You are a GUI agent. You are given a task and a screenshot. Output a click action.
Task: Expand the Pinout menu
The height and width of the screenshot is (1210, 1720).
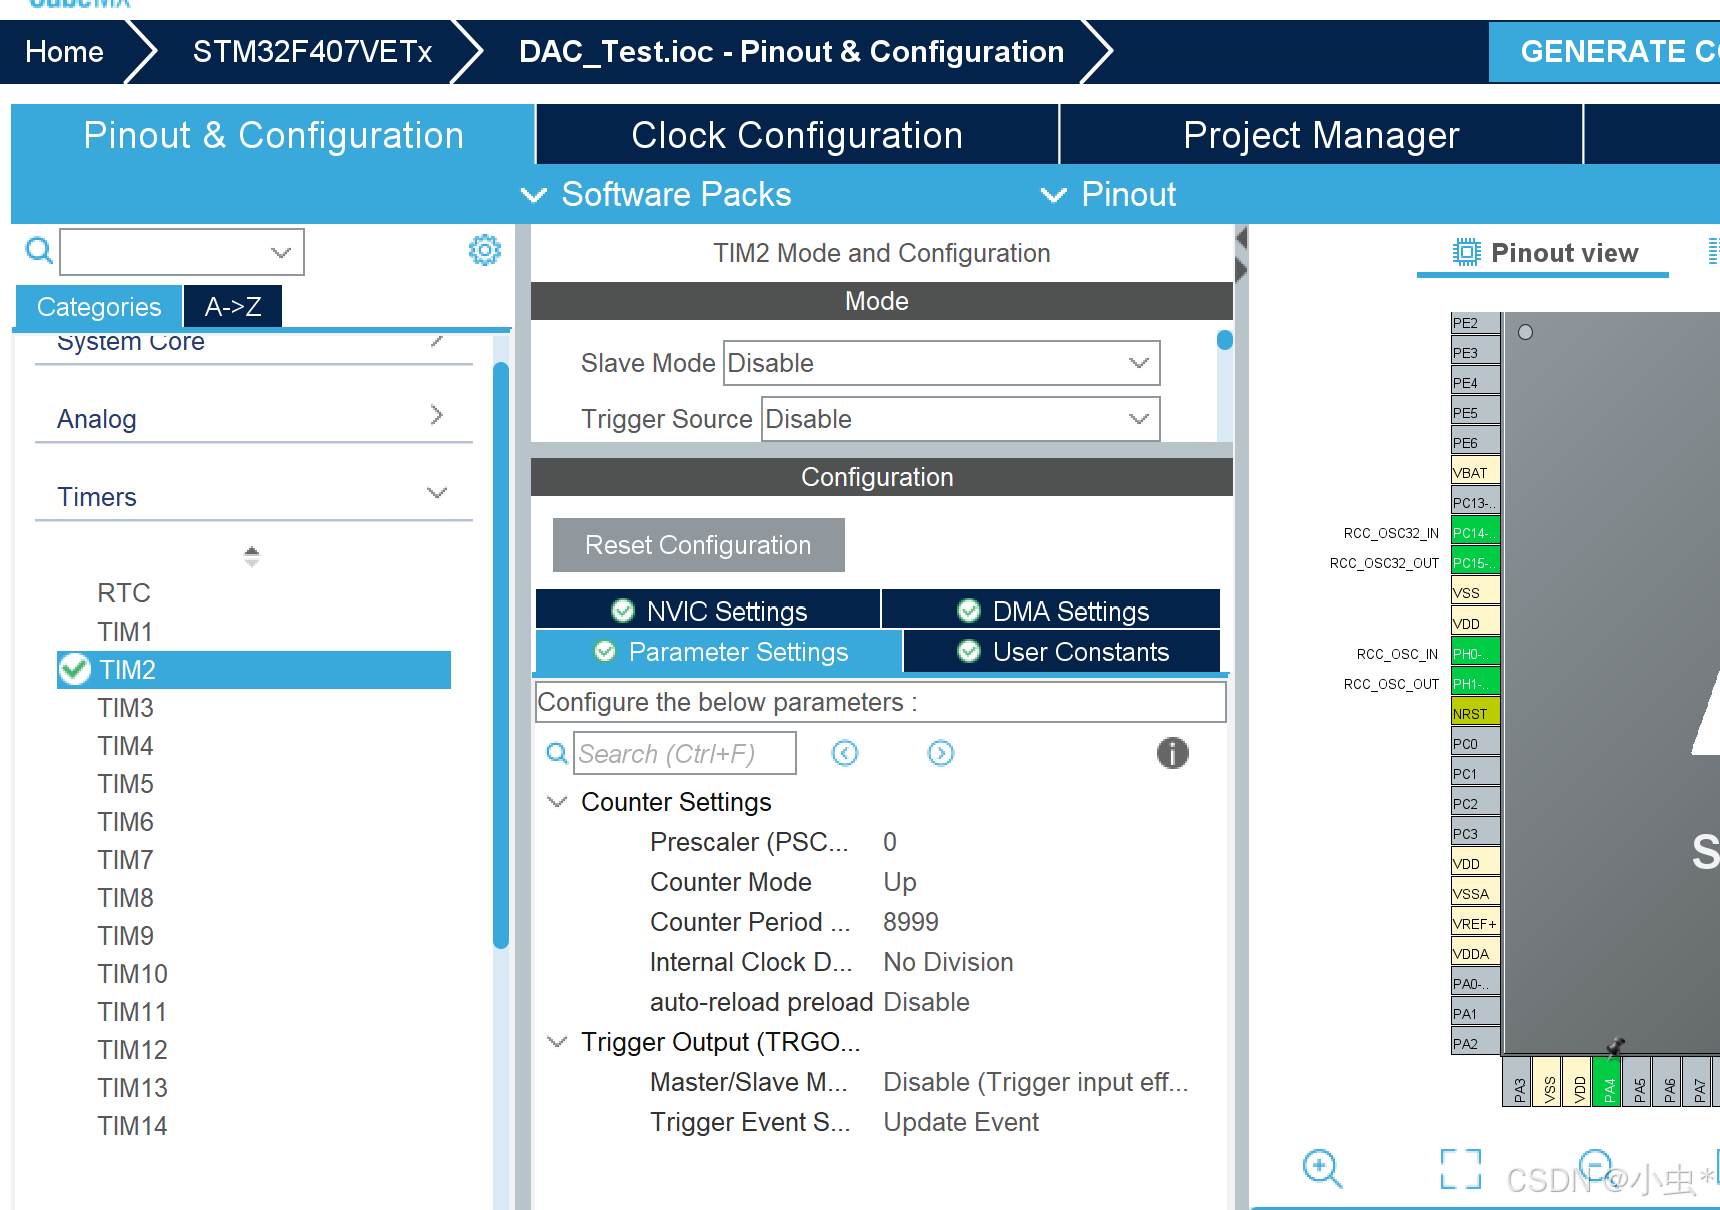[x=1109, y=194]
